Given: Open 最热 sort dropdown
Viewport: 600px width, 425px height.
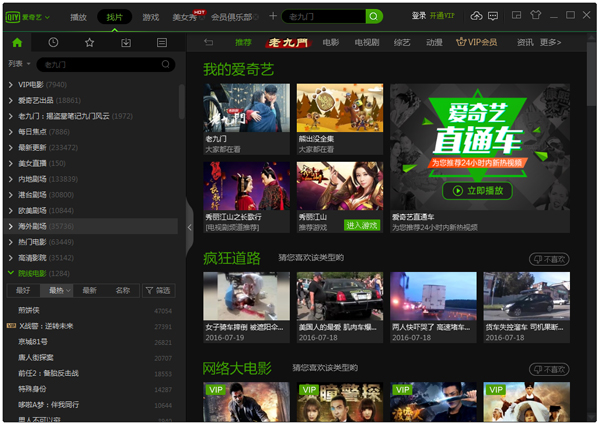Looking at the screenshot, I should 57,291.
